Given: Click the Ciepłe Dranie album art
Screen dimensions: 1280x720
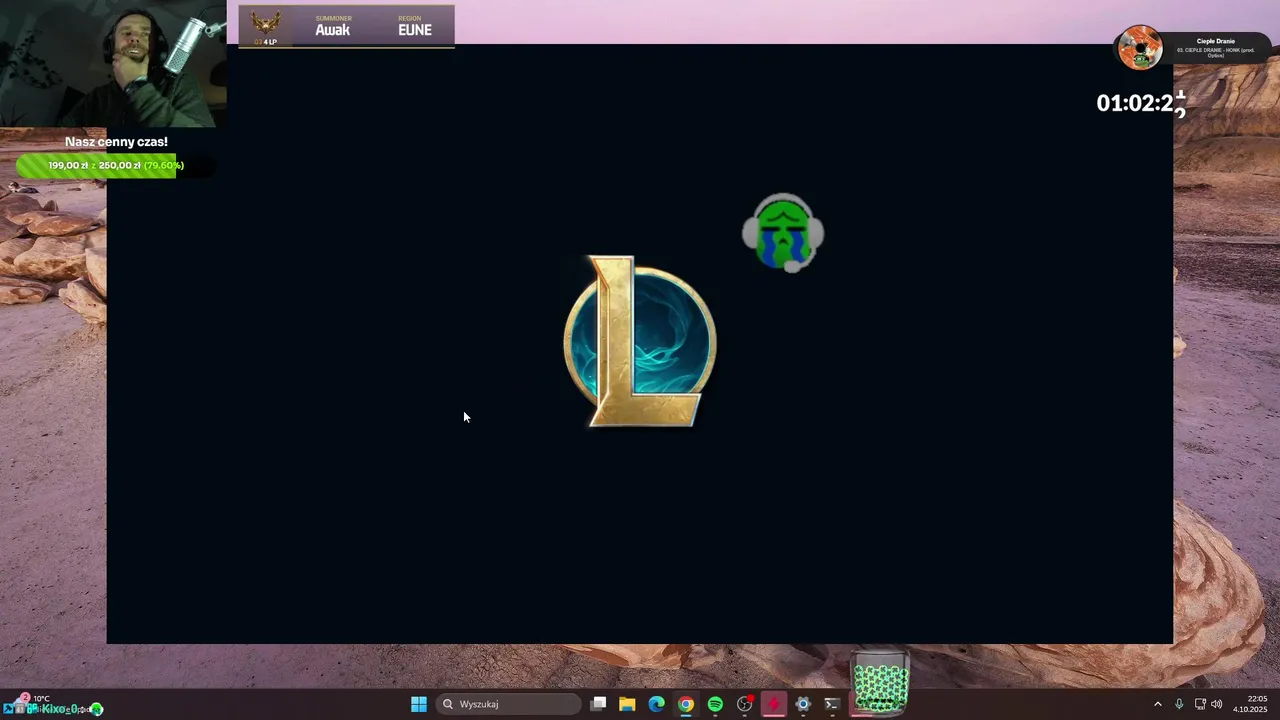Looking at the screenshot, I should 1139,48.
